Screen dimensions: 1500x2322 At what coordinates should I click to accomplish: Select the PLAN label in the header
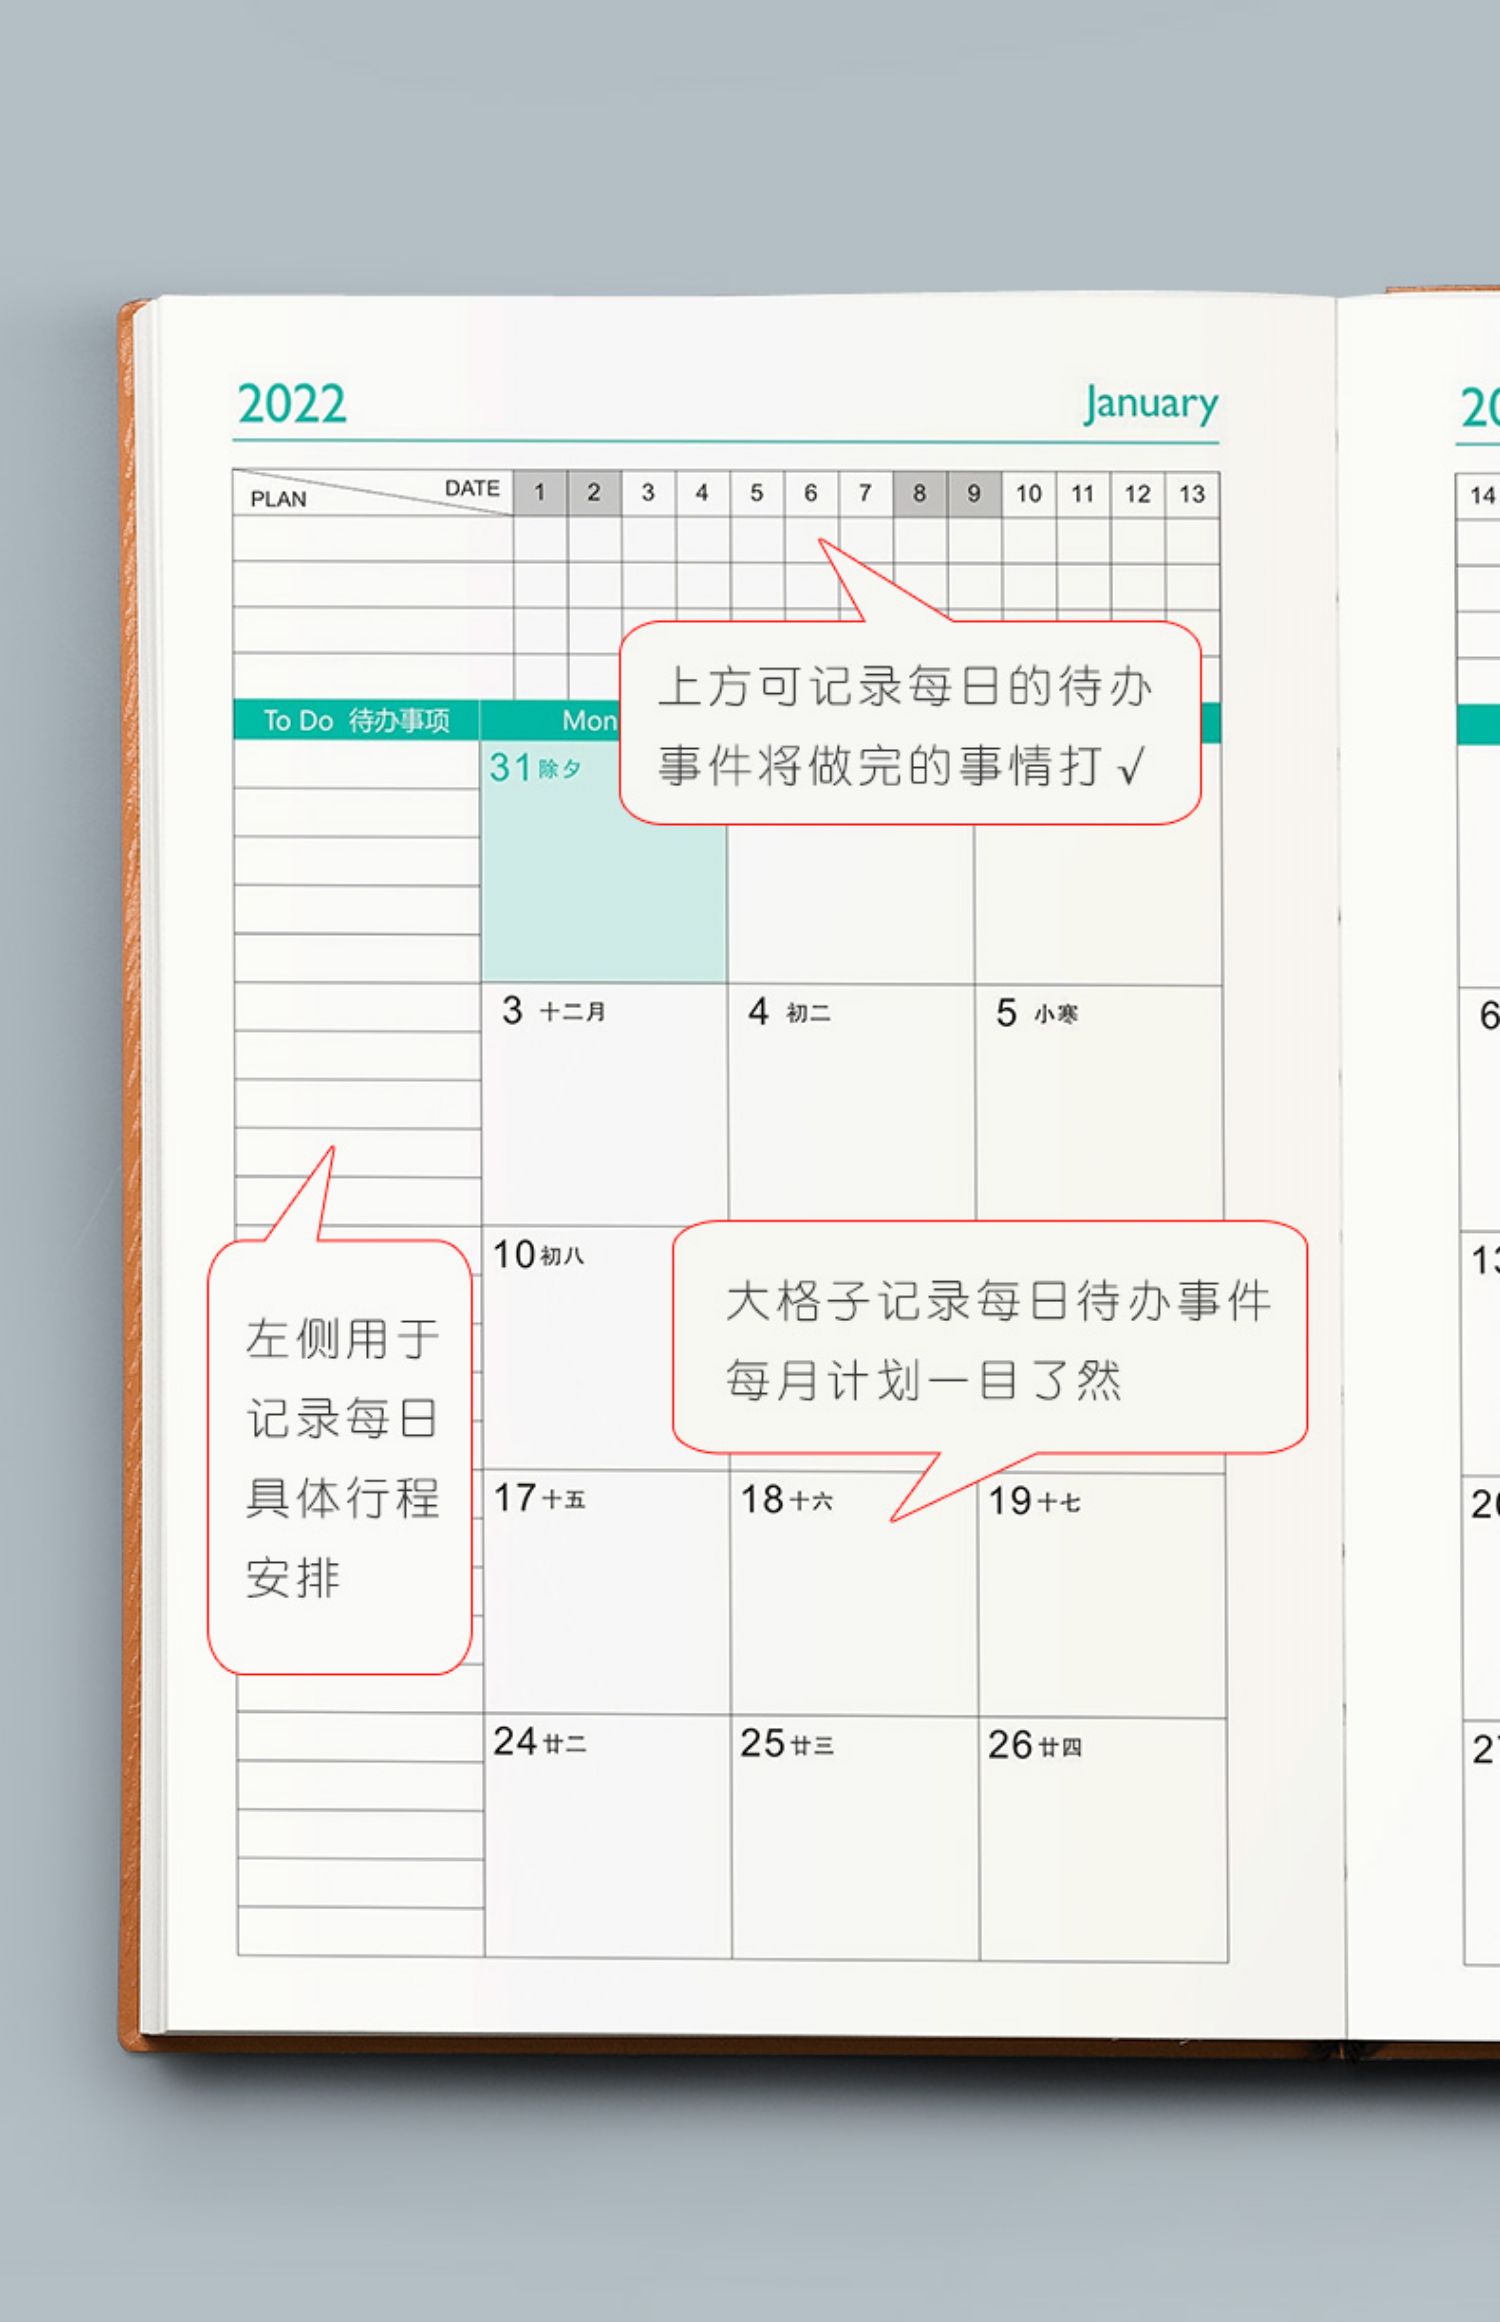[x=278, y=499]
